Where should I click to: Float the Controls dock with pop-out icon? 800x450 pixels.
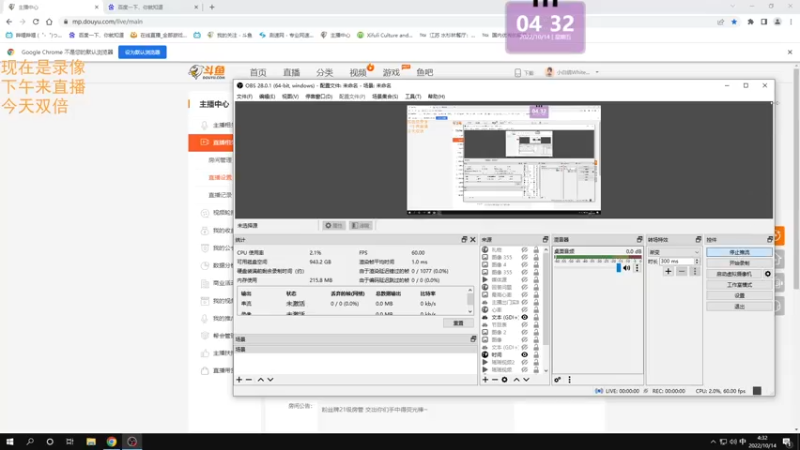coord(770,239)
